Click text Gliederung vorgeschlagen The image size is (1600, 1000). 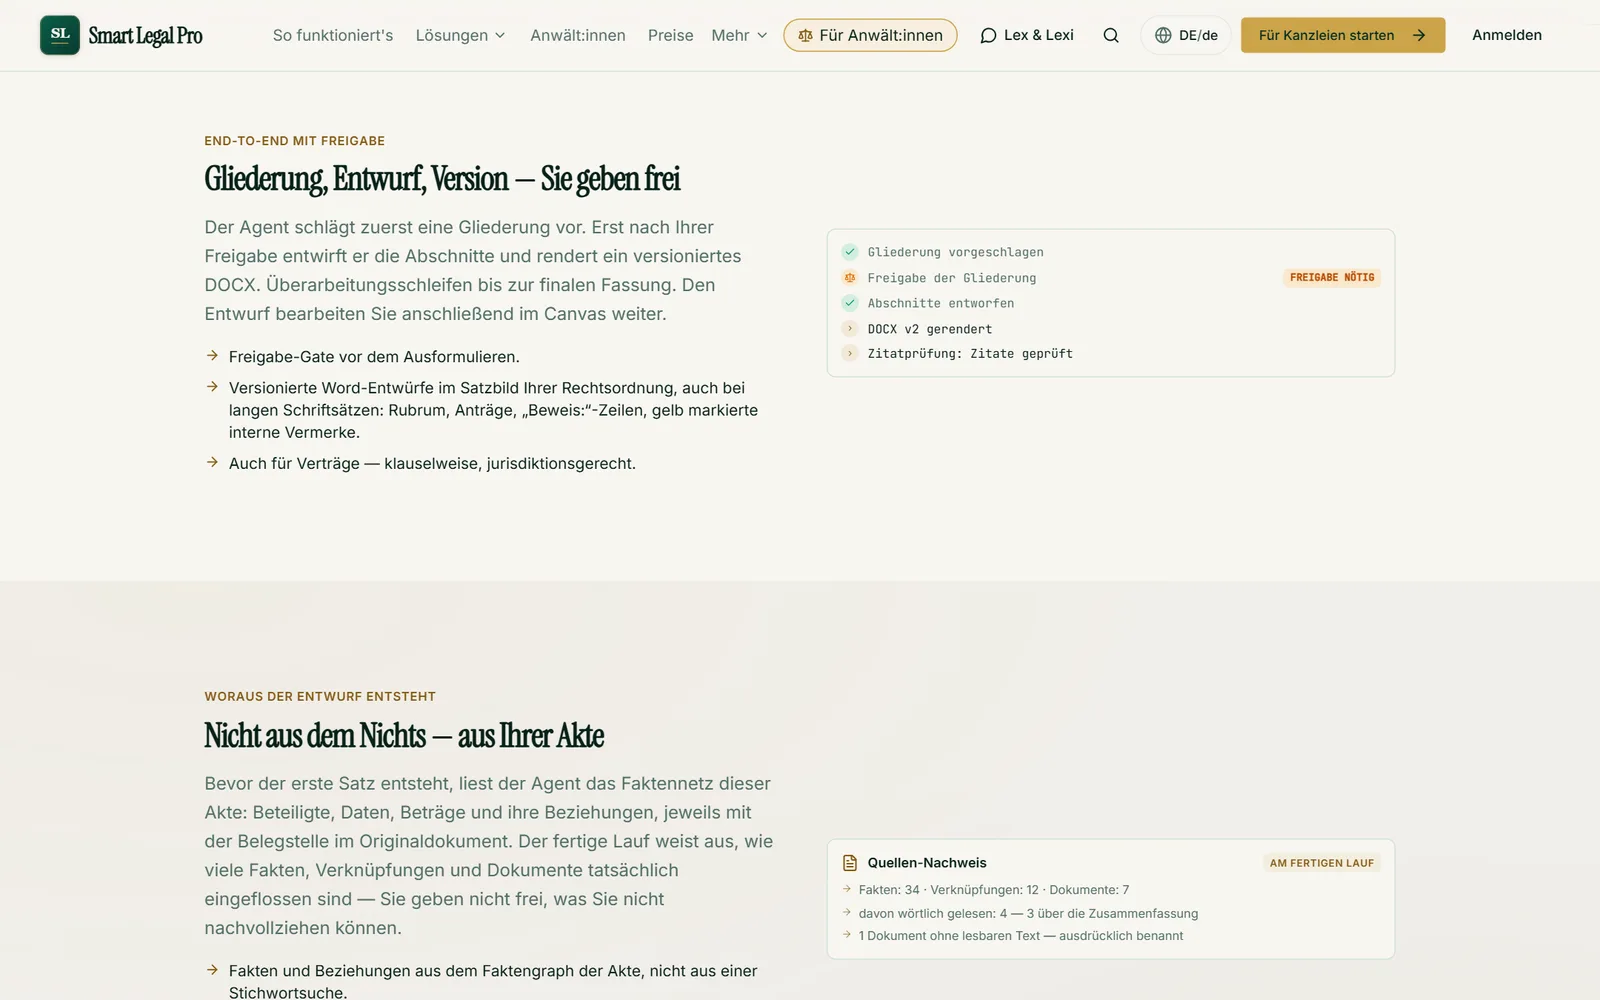coord(955,252)
